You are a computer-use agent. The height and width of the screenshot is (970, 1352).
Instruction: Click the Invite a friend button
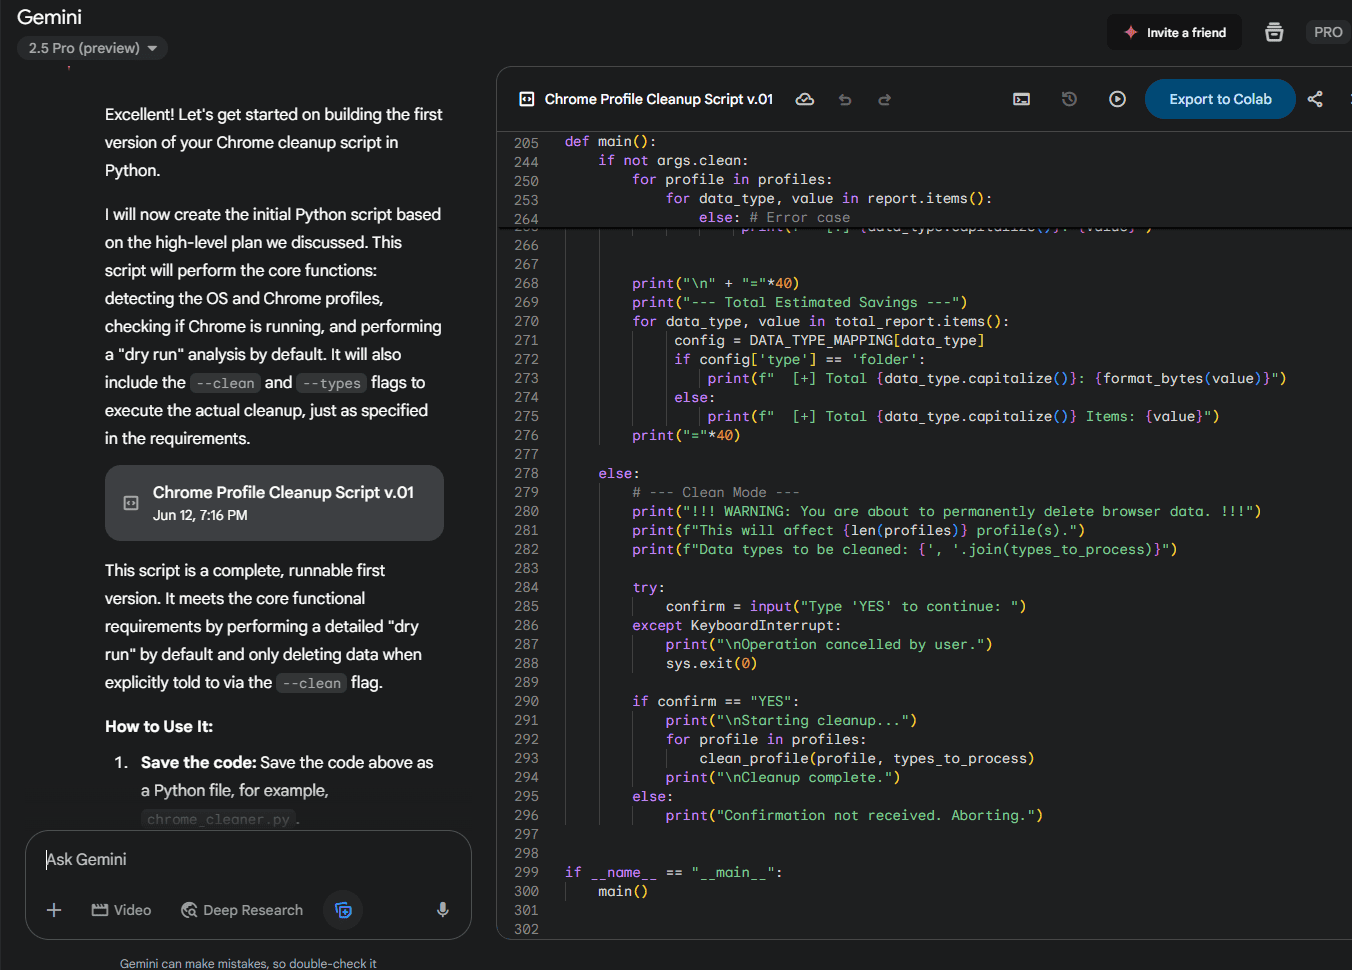1174,32
